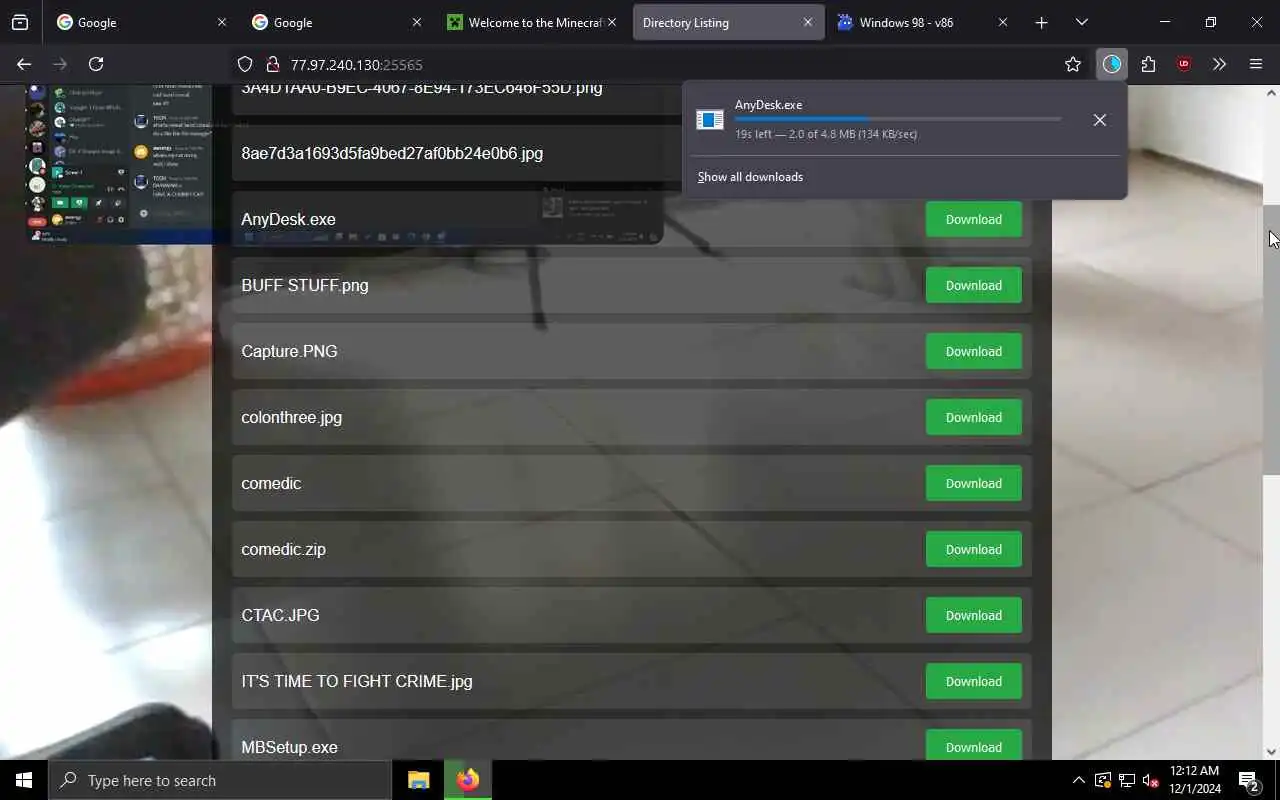Image resolution: width=1280 pixels, height=800 pixels.
Task: Download CTAC.JPG
Action: click(x=973, y=615)
